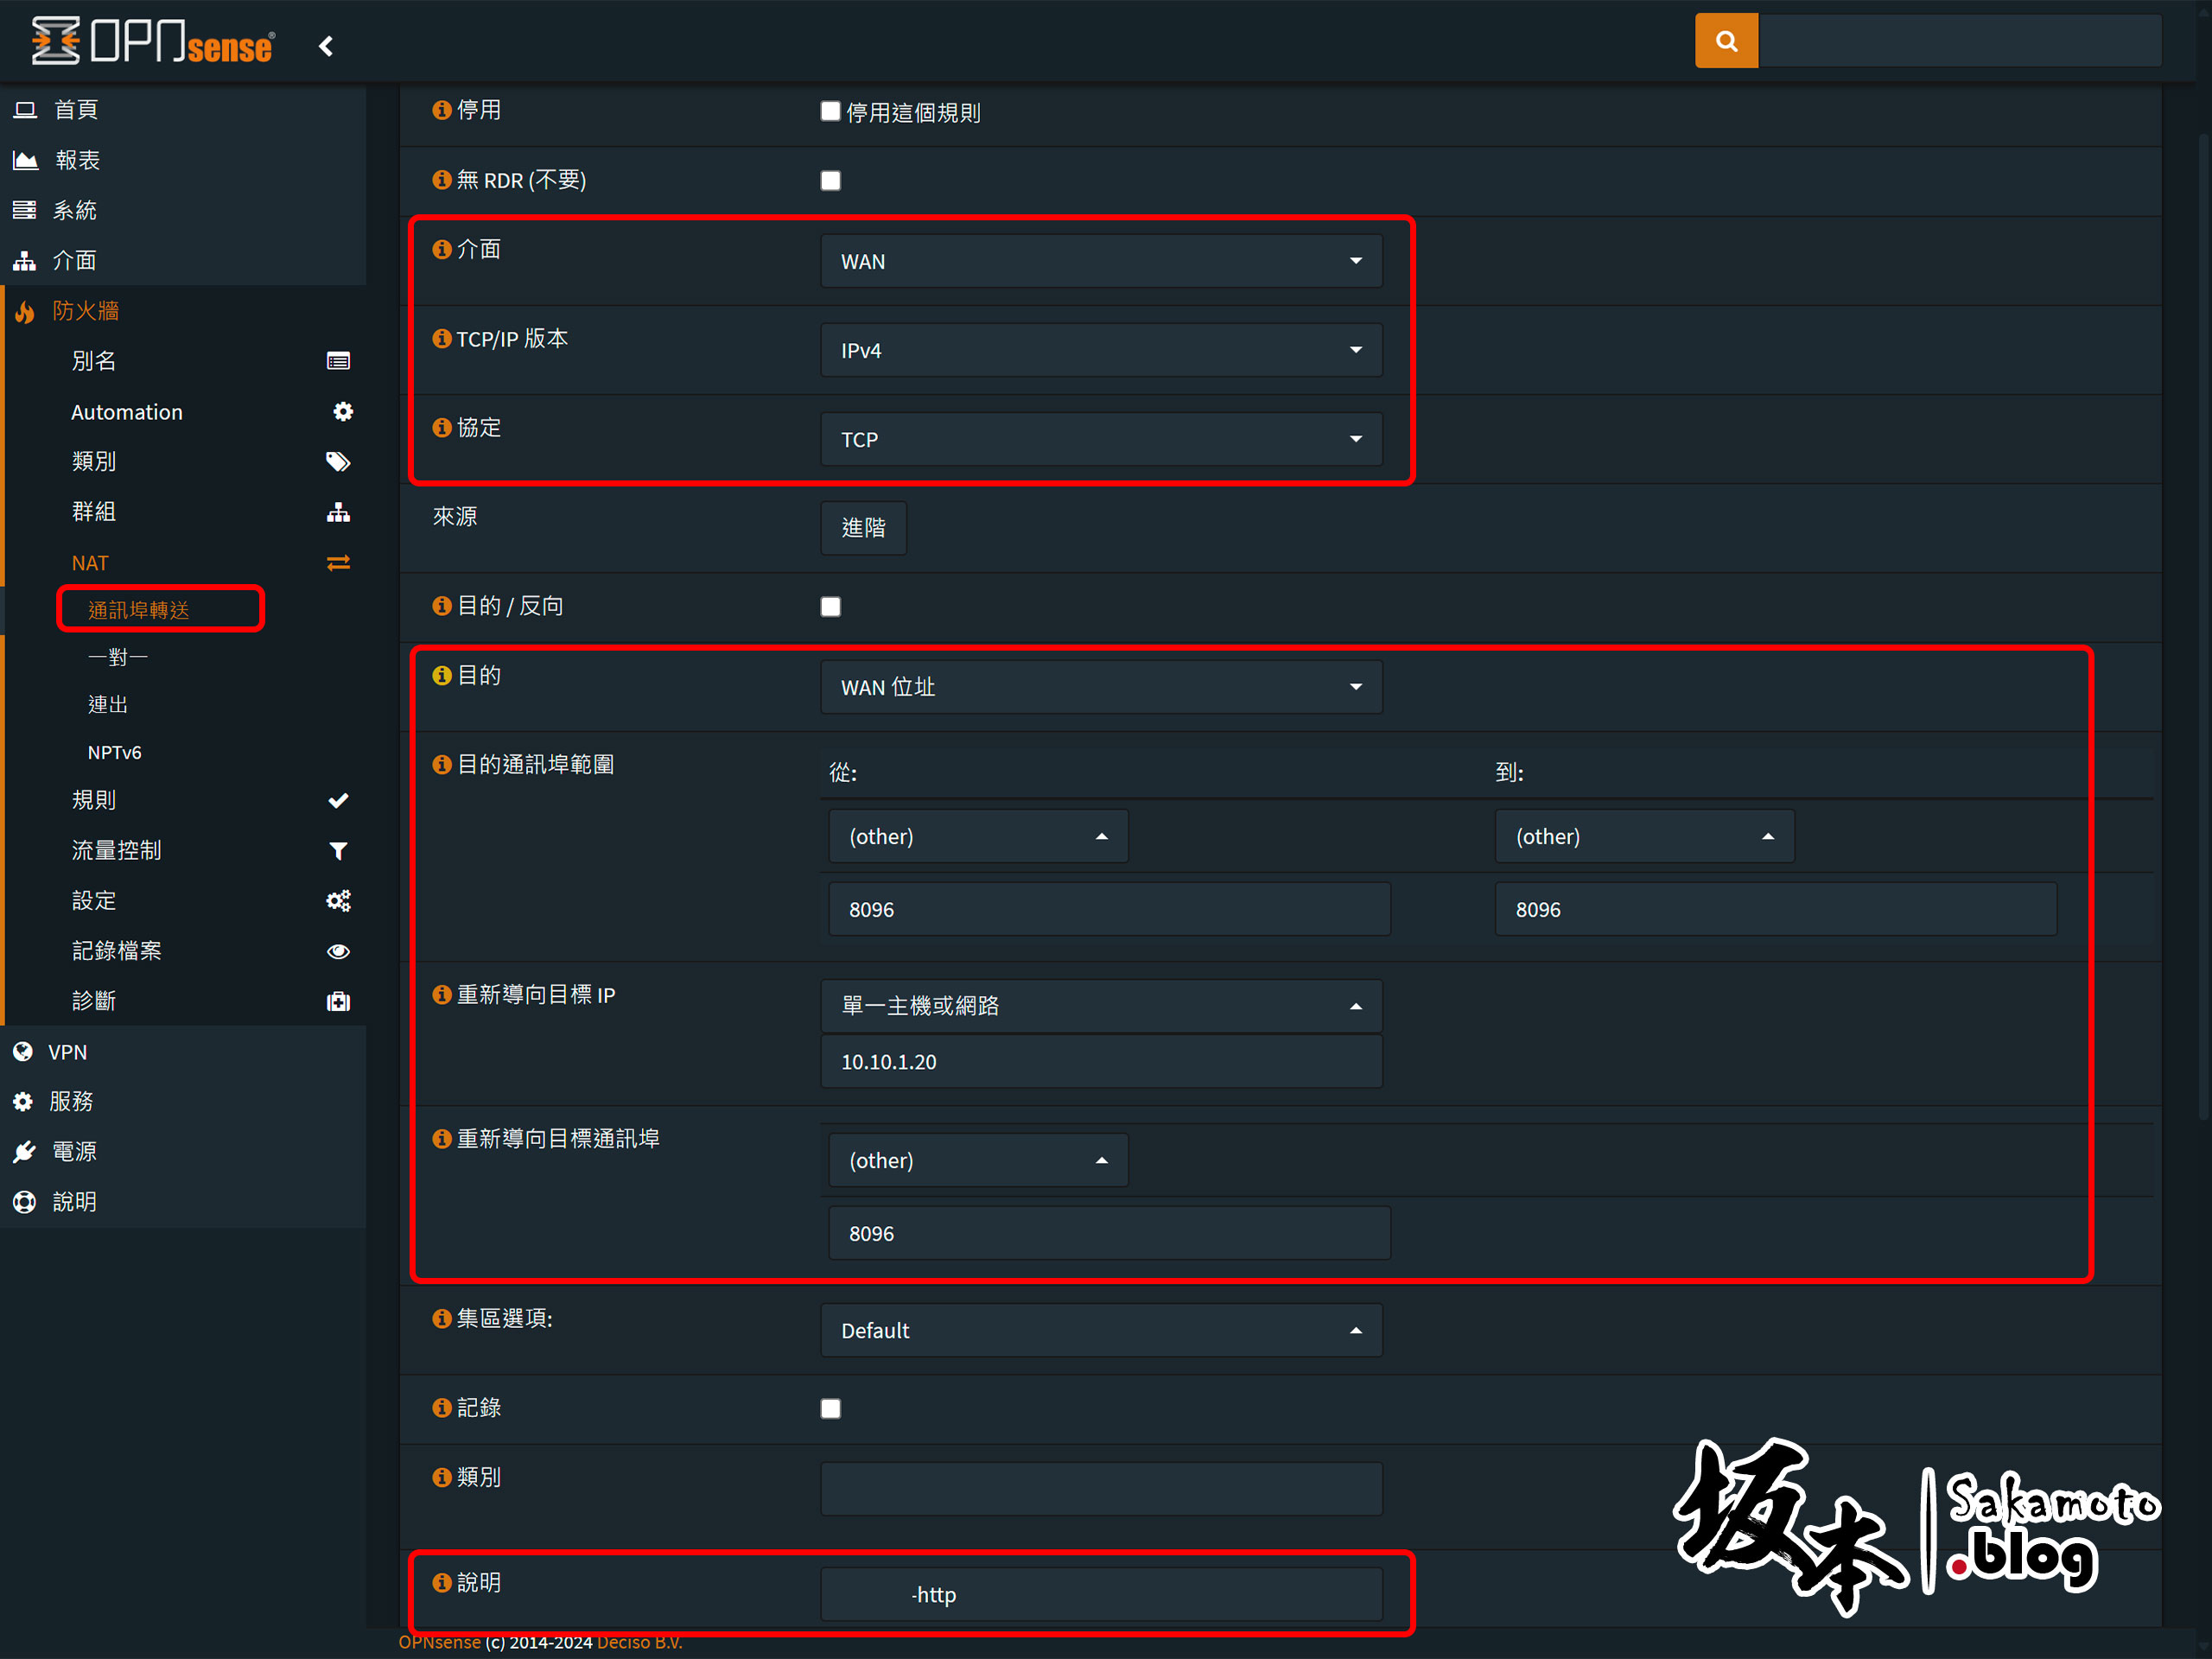Viewport: 2212px width, 1659px height.
Task: Click the 類別 input field
Action: pyautogui.click(x=1101, y=1489)
